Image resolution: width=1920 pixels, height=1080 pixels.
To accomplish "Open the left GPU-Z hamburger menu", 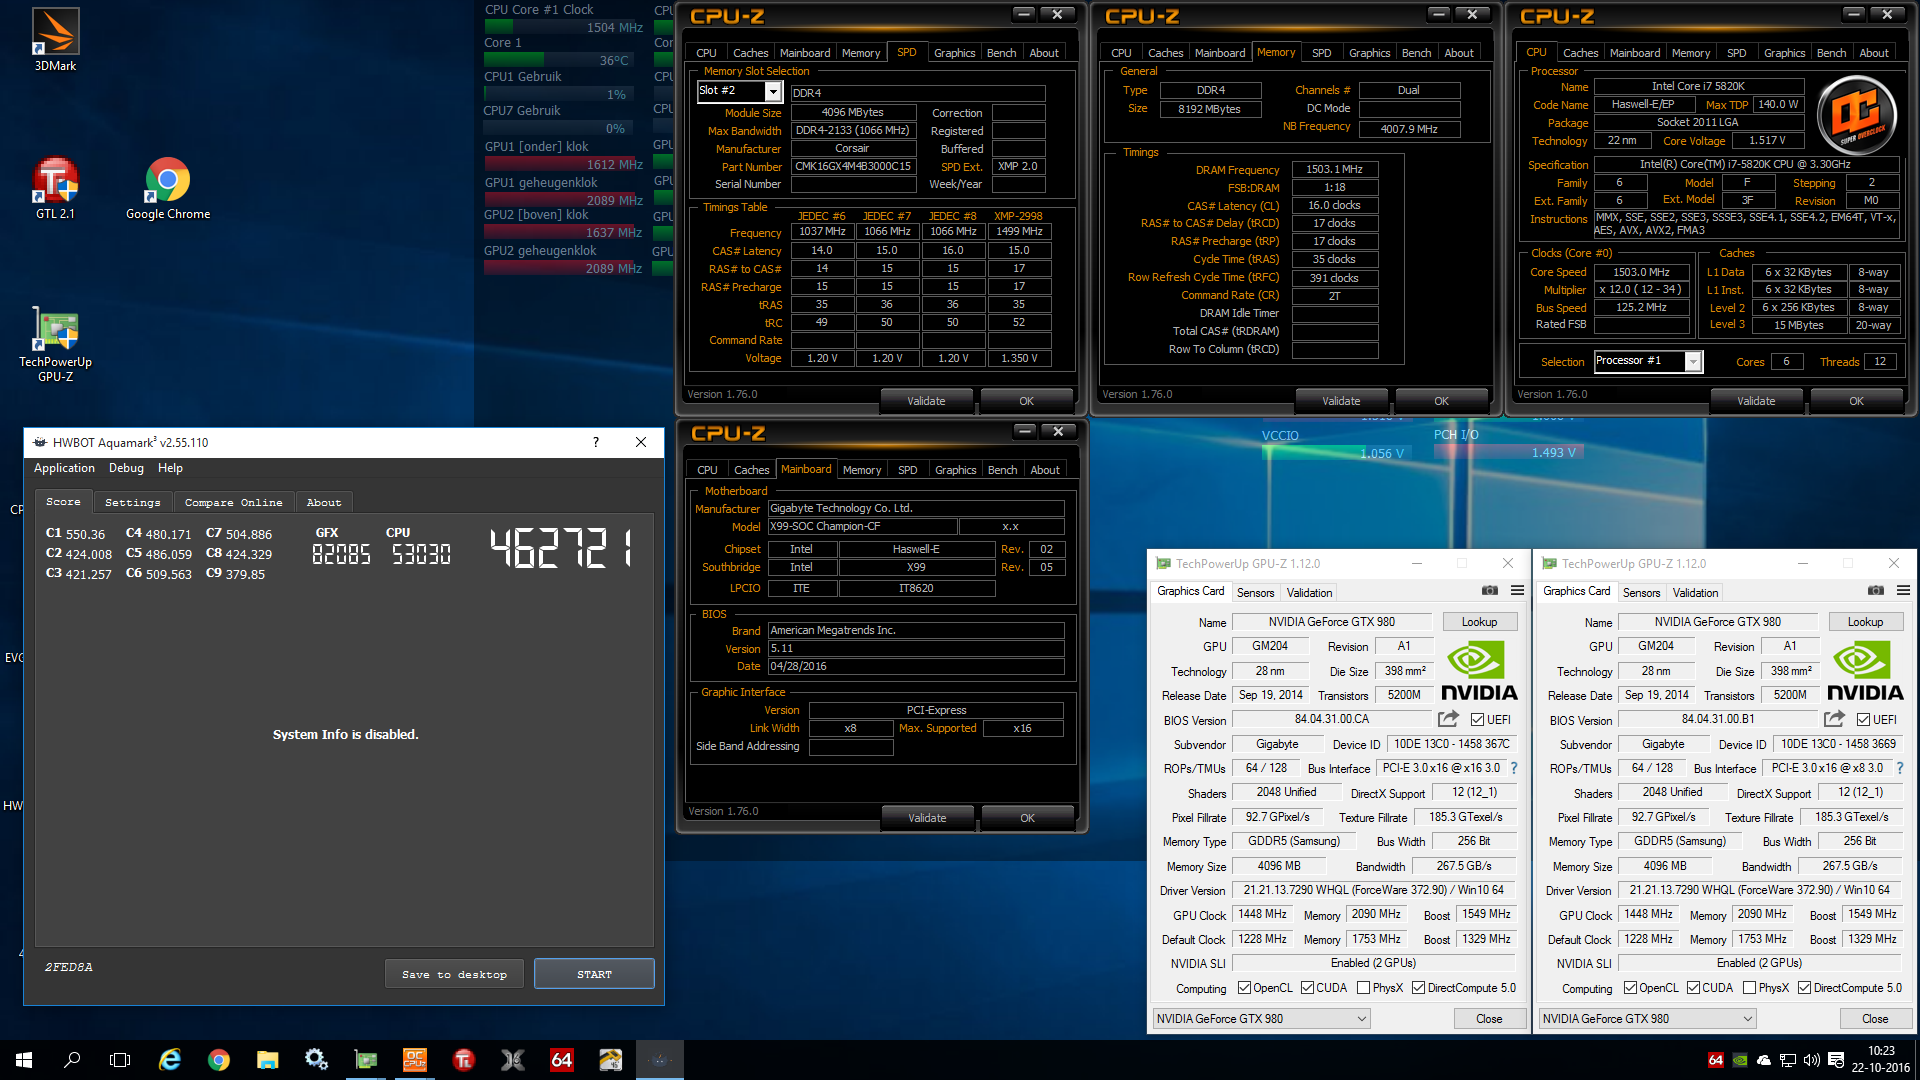I will coord(1517,591).
